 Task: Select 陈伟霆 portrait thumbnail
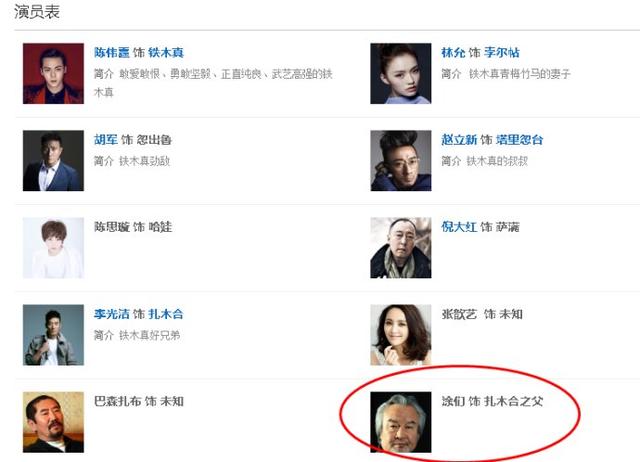(53, 73)
